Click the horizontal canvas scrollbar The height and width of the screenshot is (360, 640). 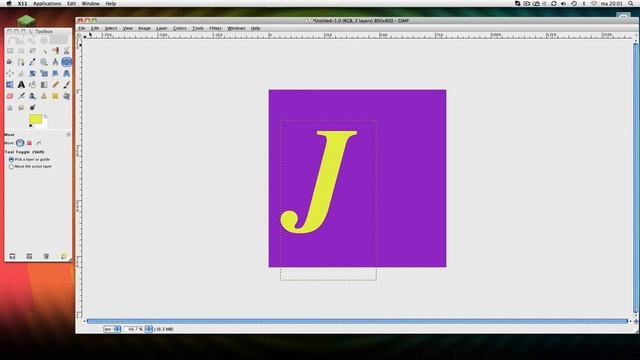point(357,321)
